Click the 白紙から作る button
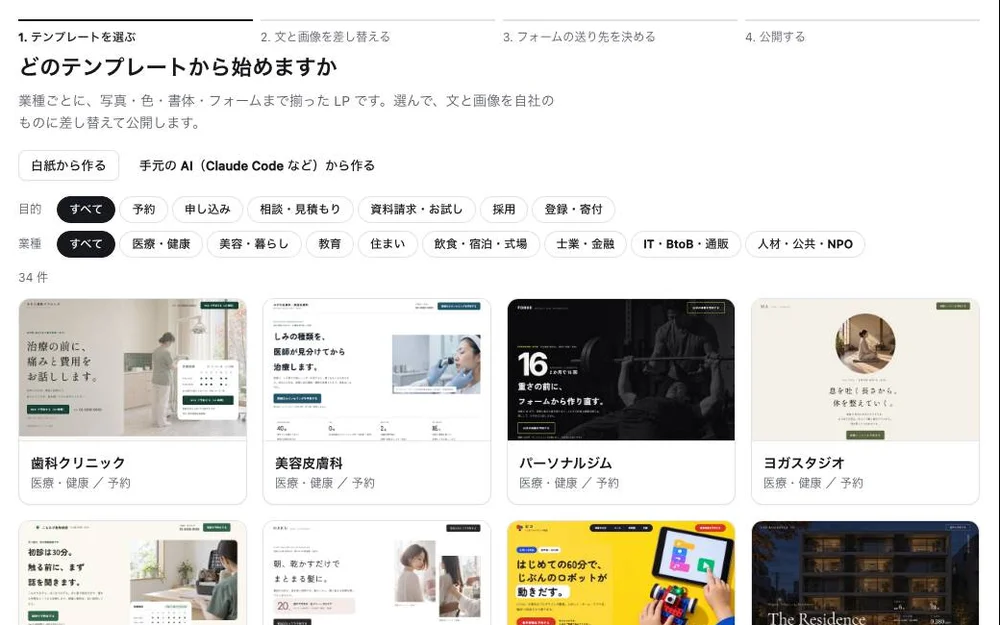This screenshot has height=625, width=1000. click(x=69, y=166)
